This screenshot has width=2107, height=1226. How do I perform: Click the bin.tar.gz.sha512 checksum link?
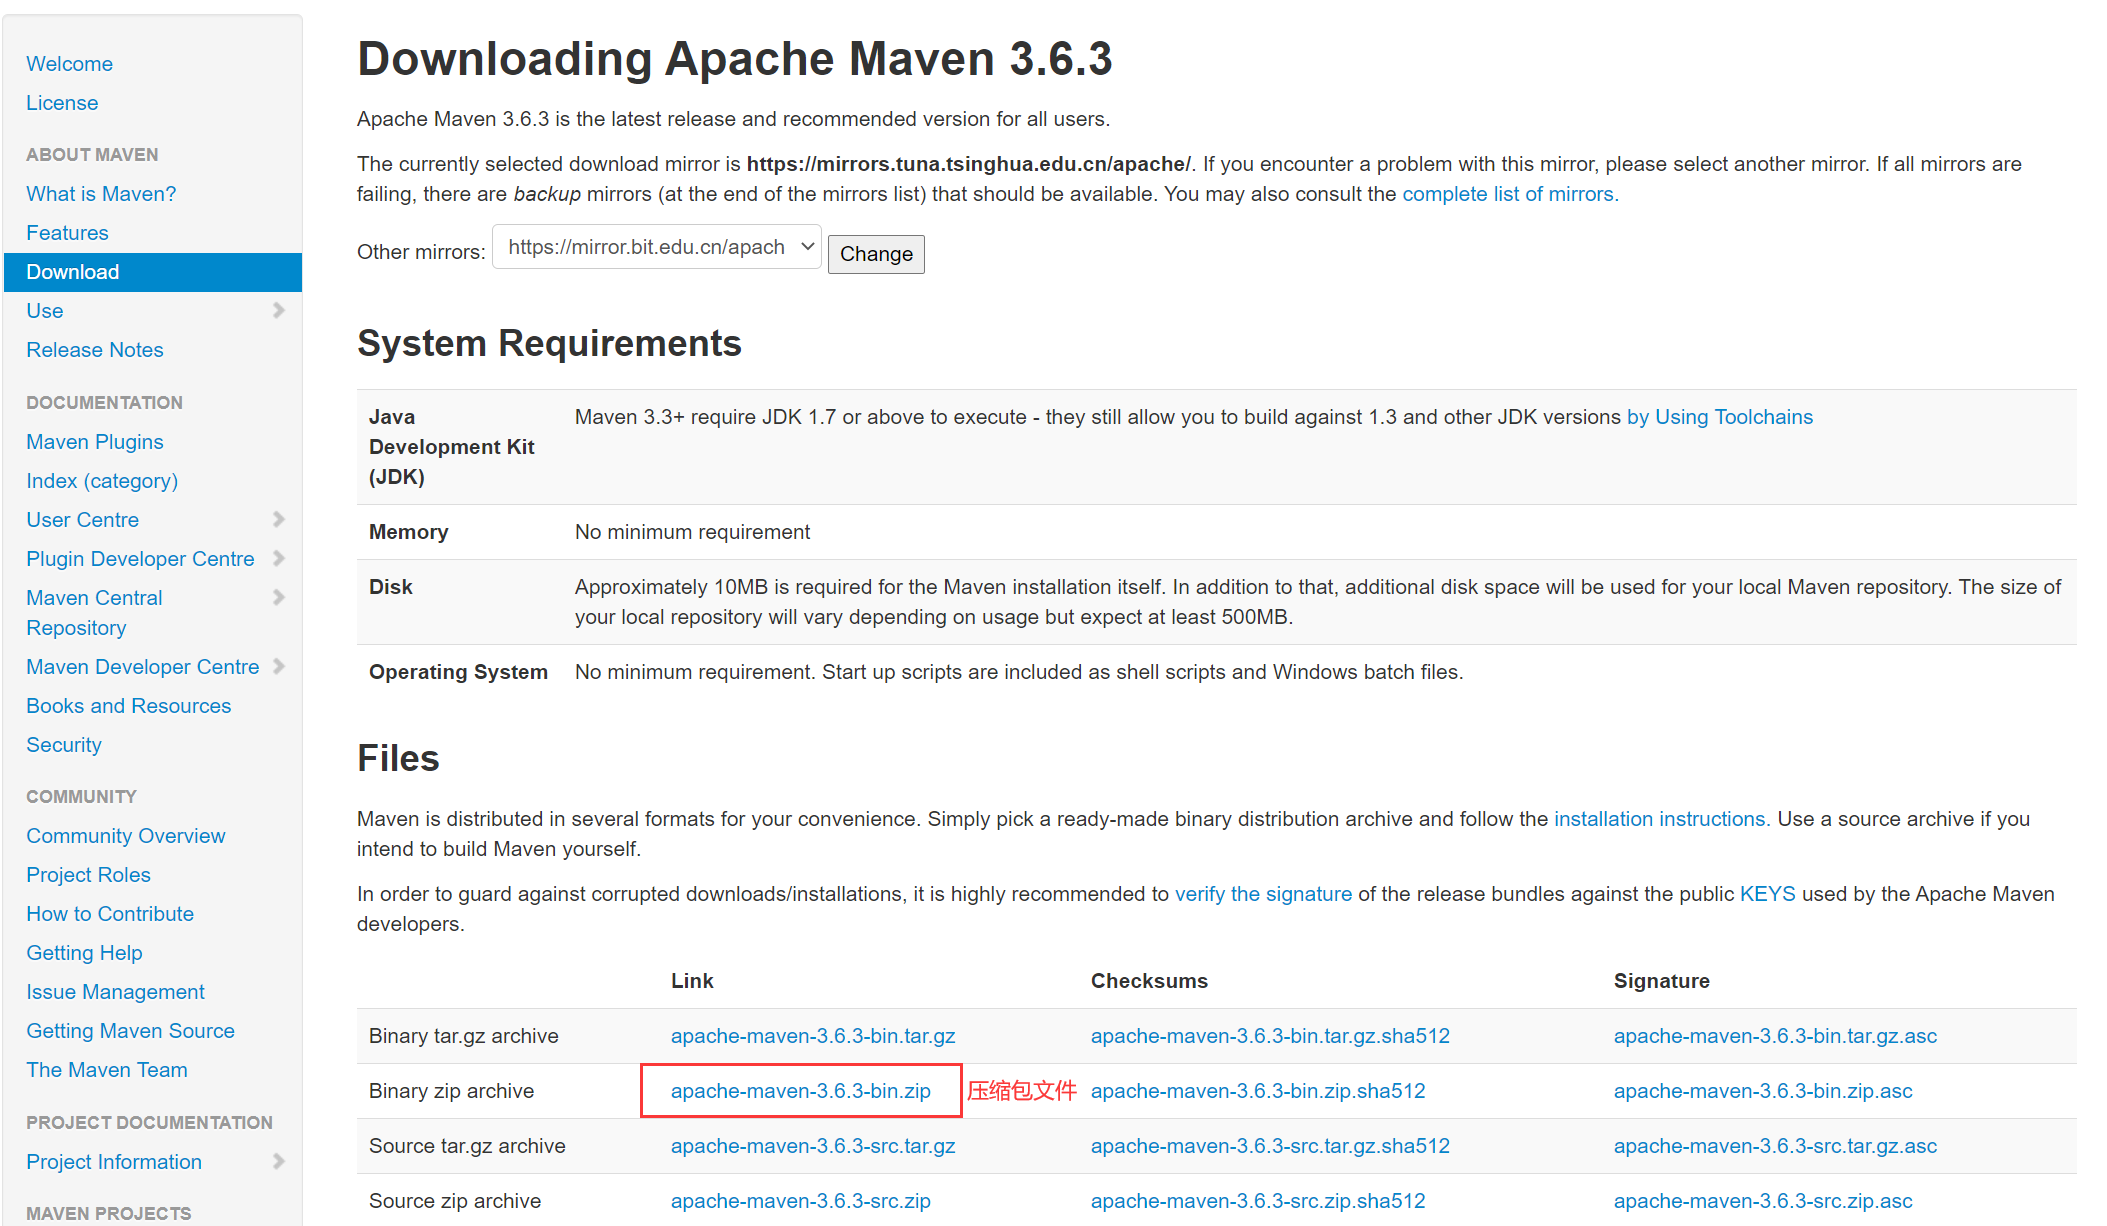(x=1269, y=1036)
